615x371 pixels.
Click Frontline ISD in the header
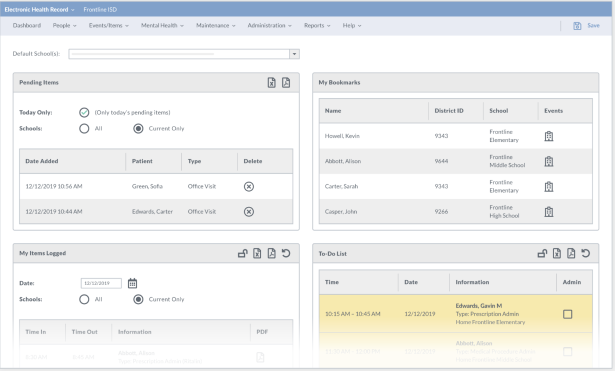pyautogui.click(x=100, y=9)
